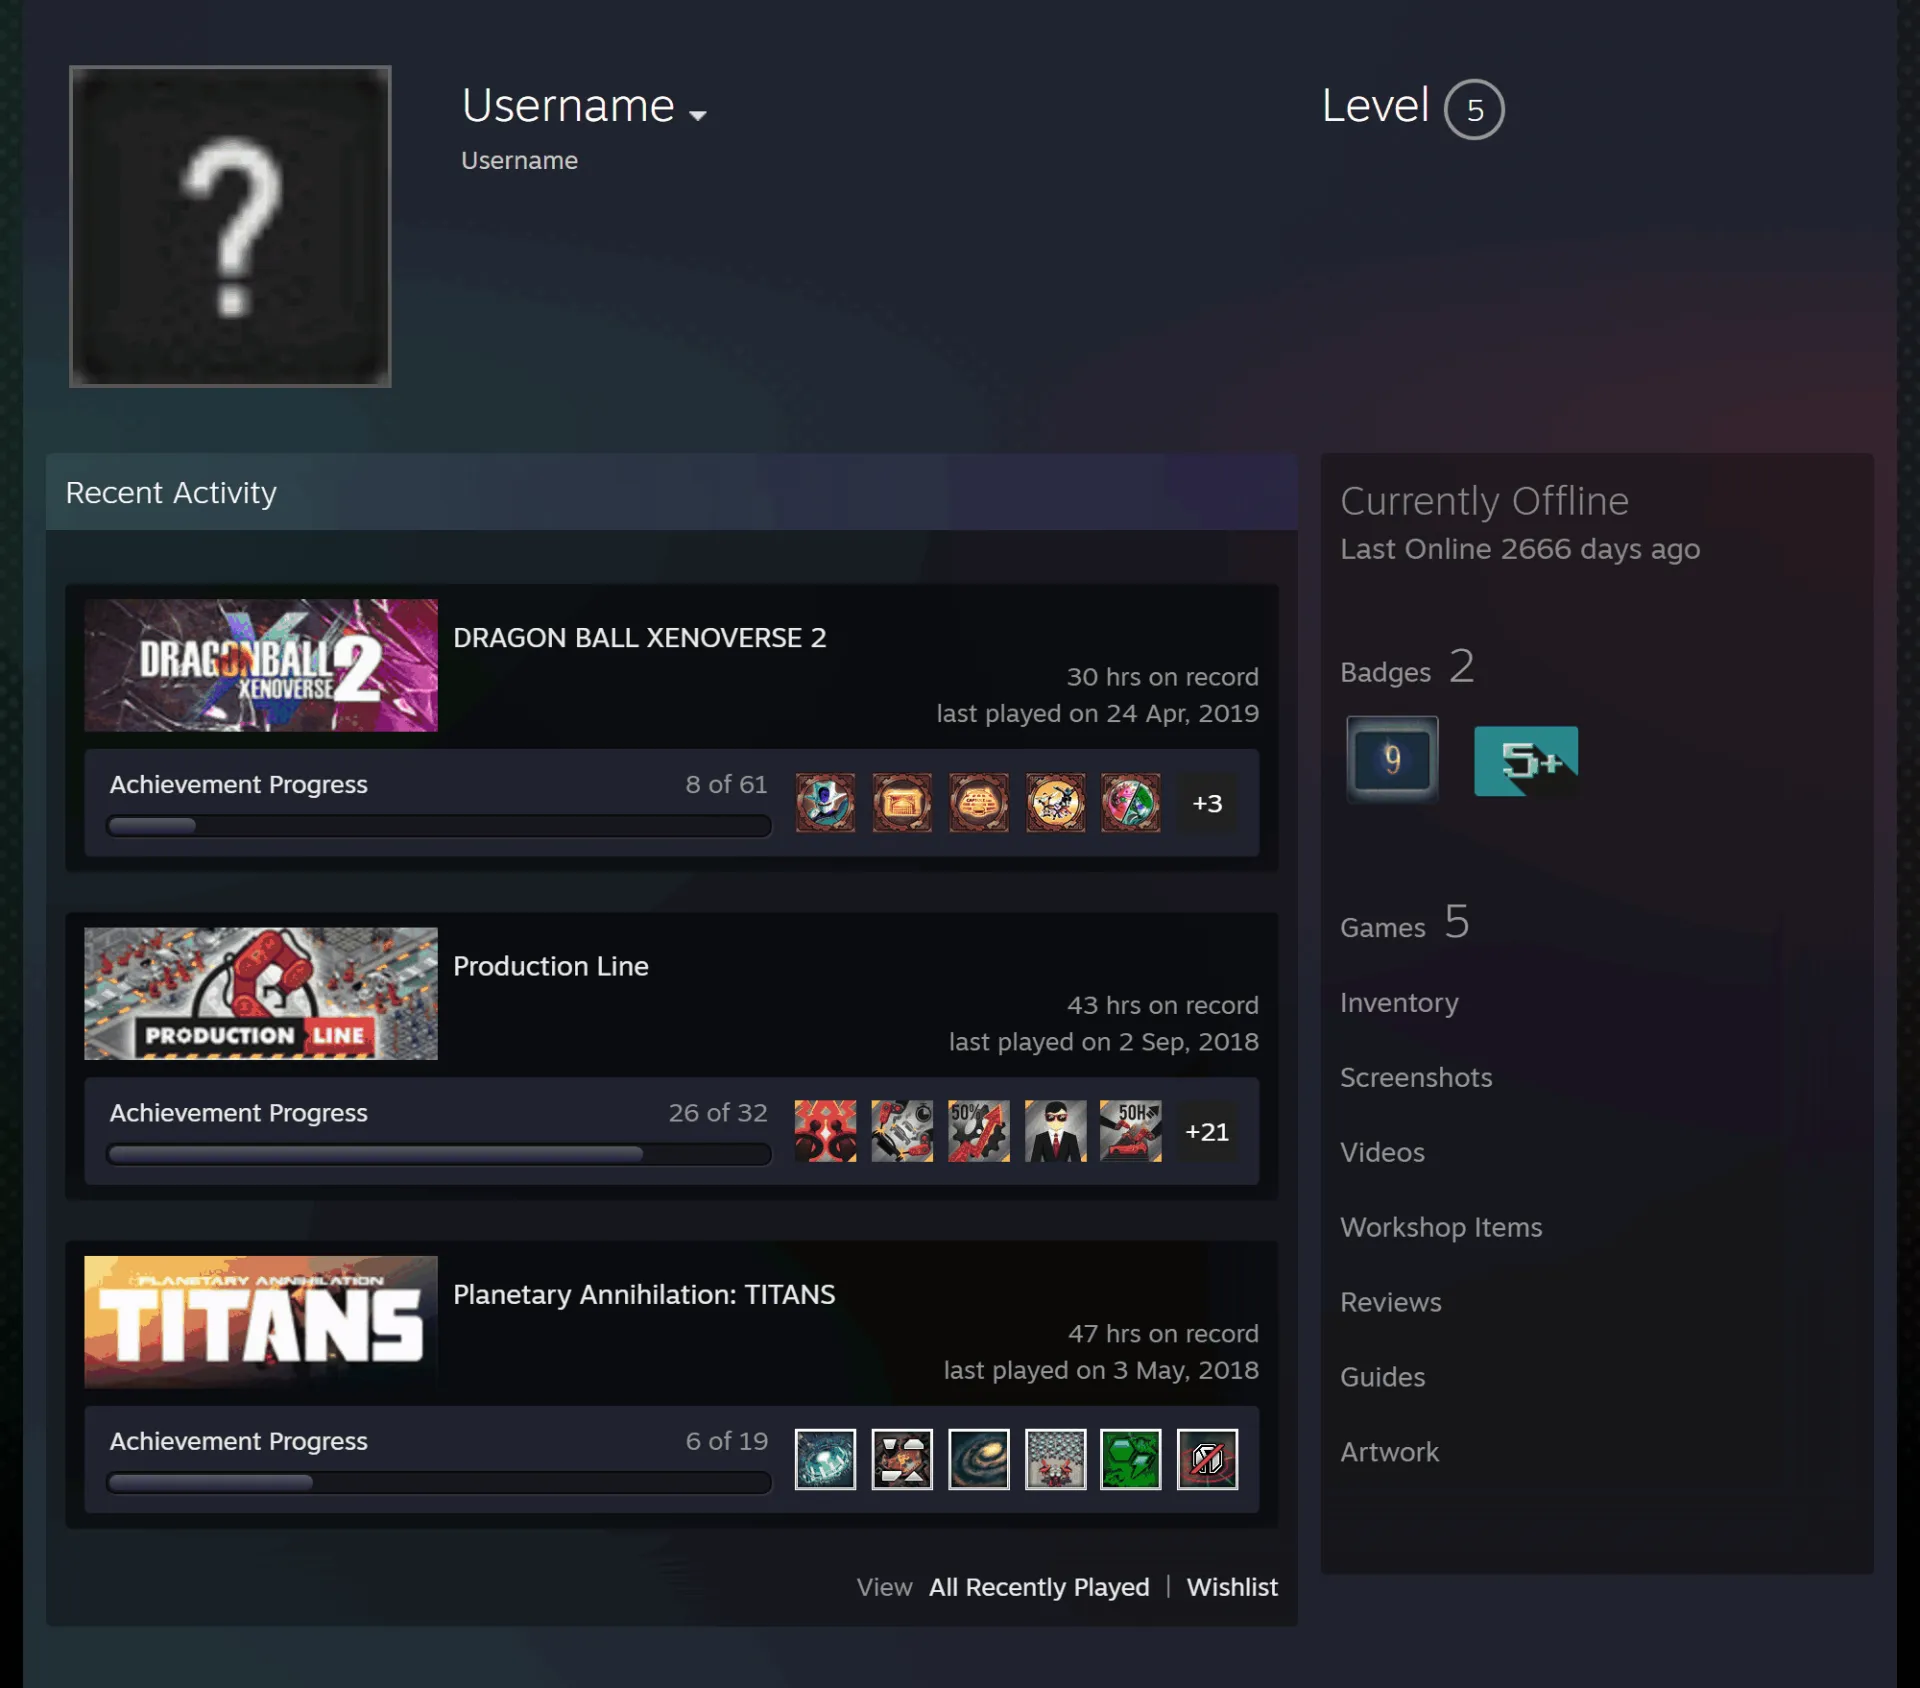Click third Xenoverse 2 achievement icon
Image resolution: width=1920 pixels, height=1688 pixels.
979,803
